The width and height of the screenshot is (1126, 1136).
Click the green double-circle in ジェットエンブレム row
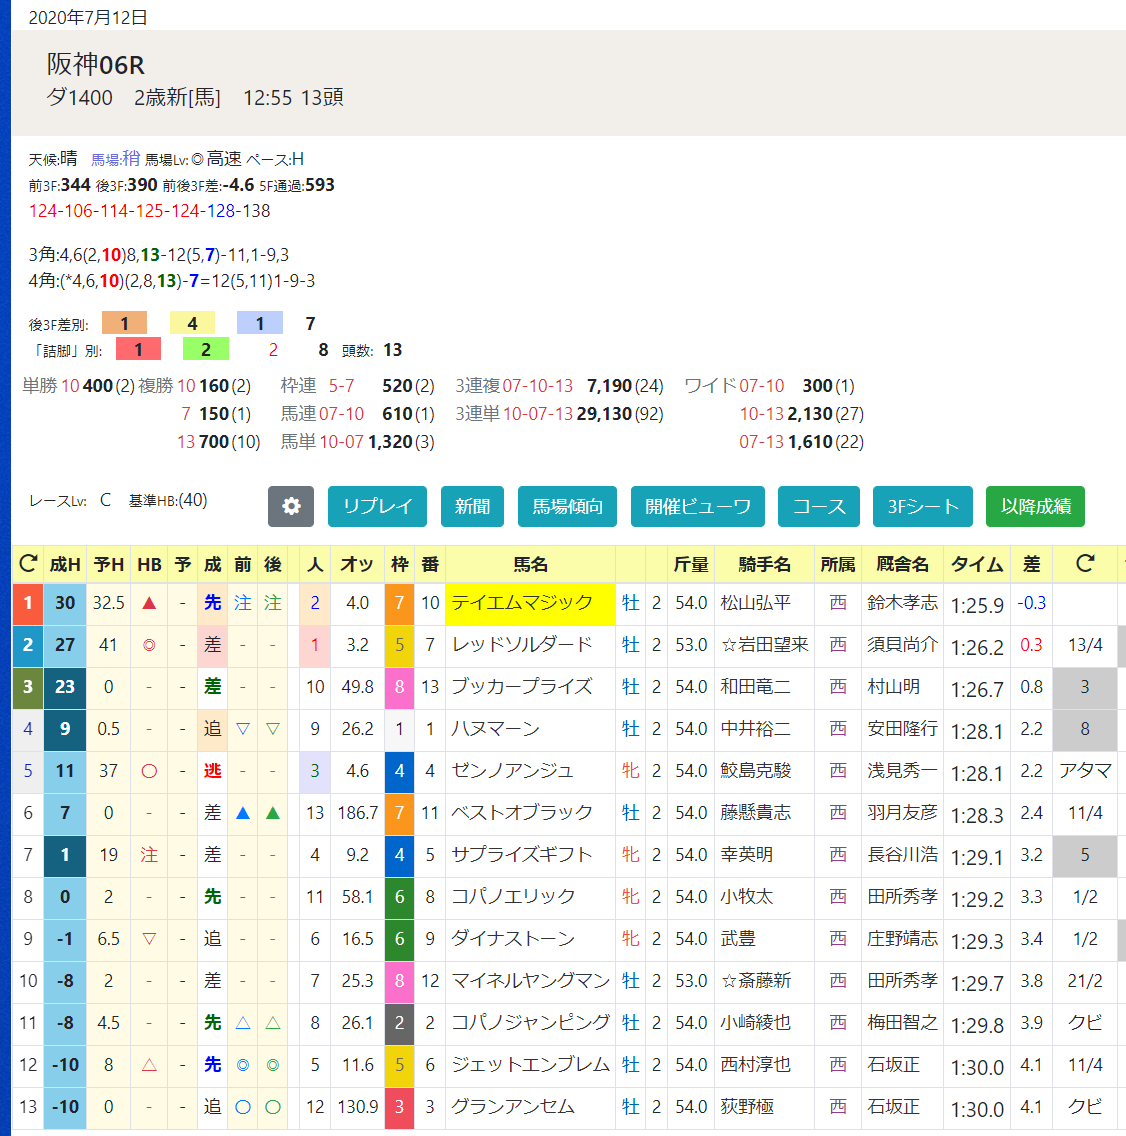coord(272,1065)
